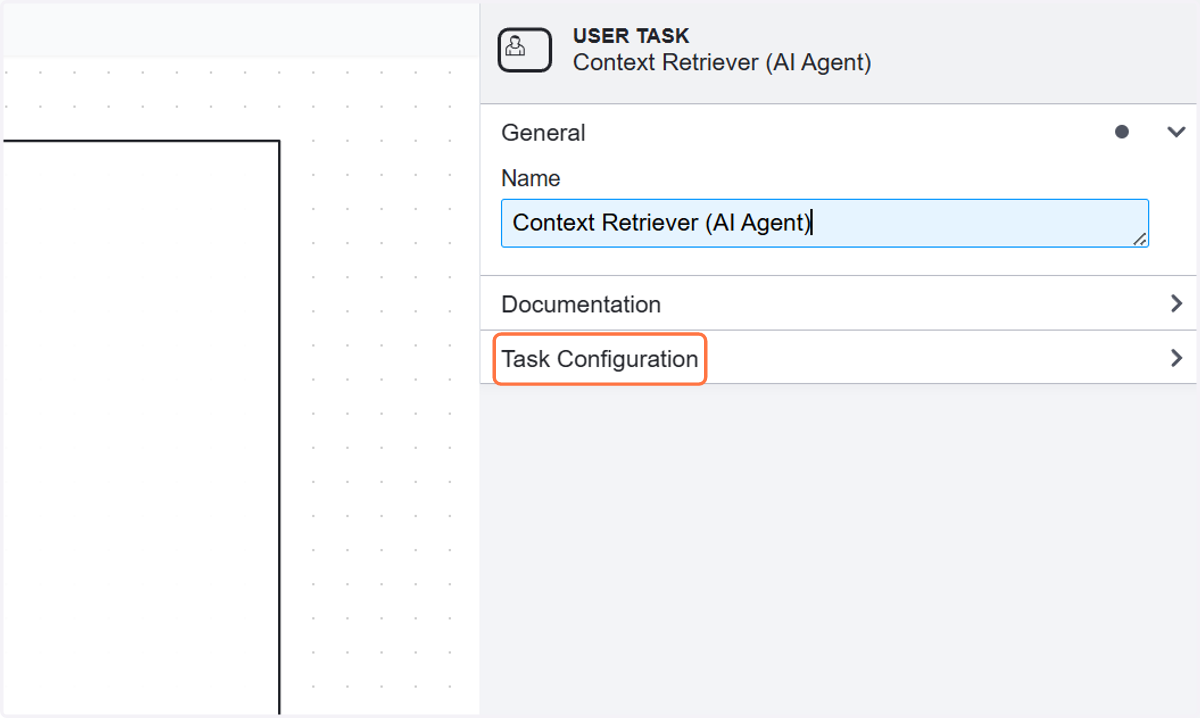
Task: Open the Task Configuration section
Action: point(600,359)
